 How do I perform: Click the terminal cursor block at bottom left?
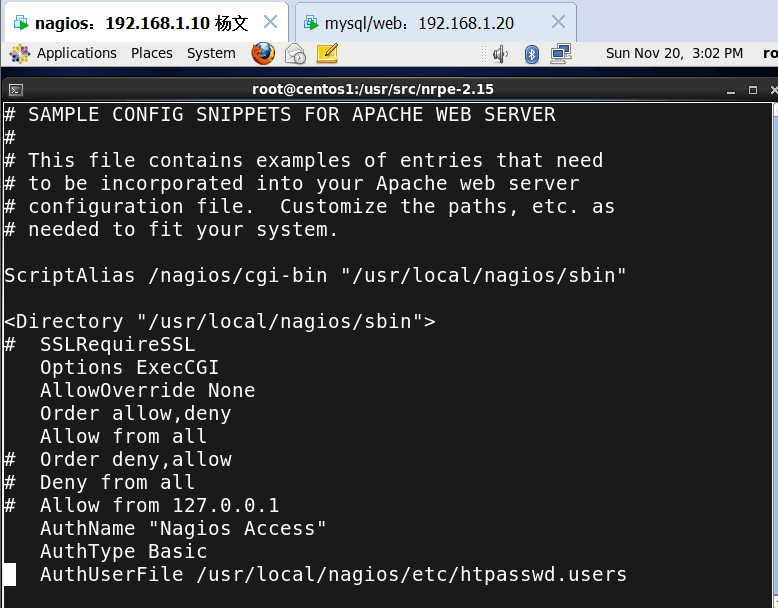[x=10, y=575]
